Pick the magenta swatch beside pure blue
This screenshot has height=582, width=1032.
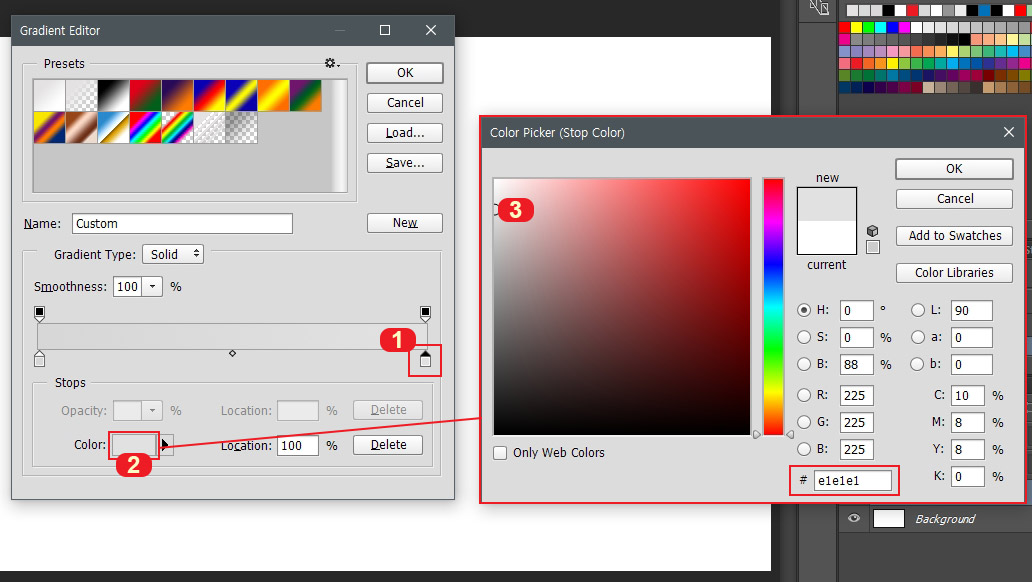tap(904, 28)
